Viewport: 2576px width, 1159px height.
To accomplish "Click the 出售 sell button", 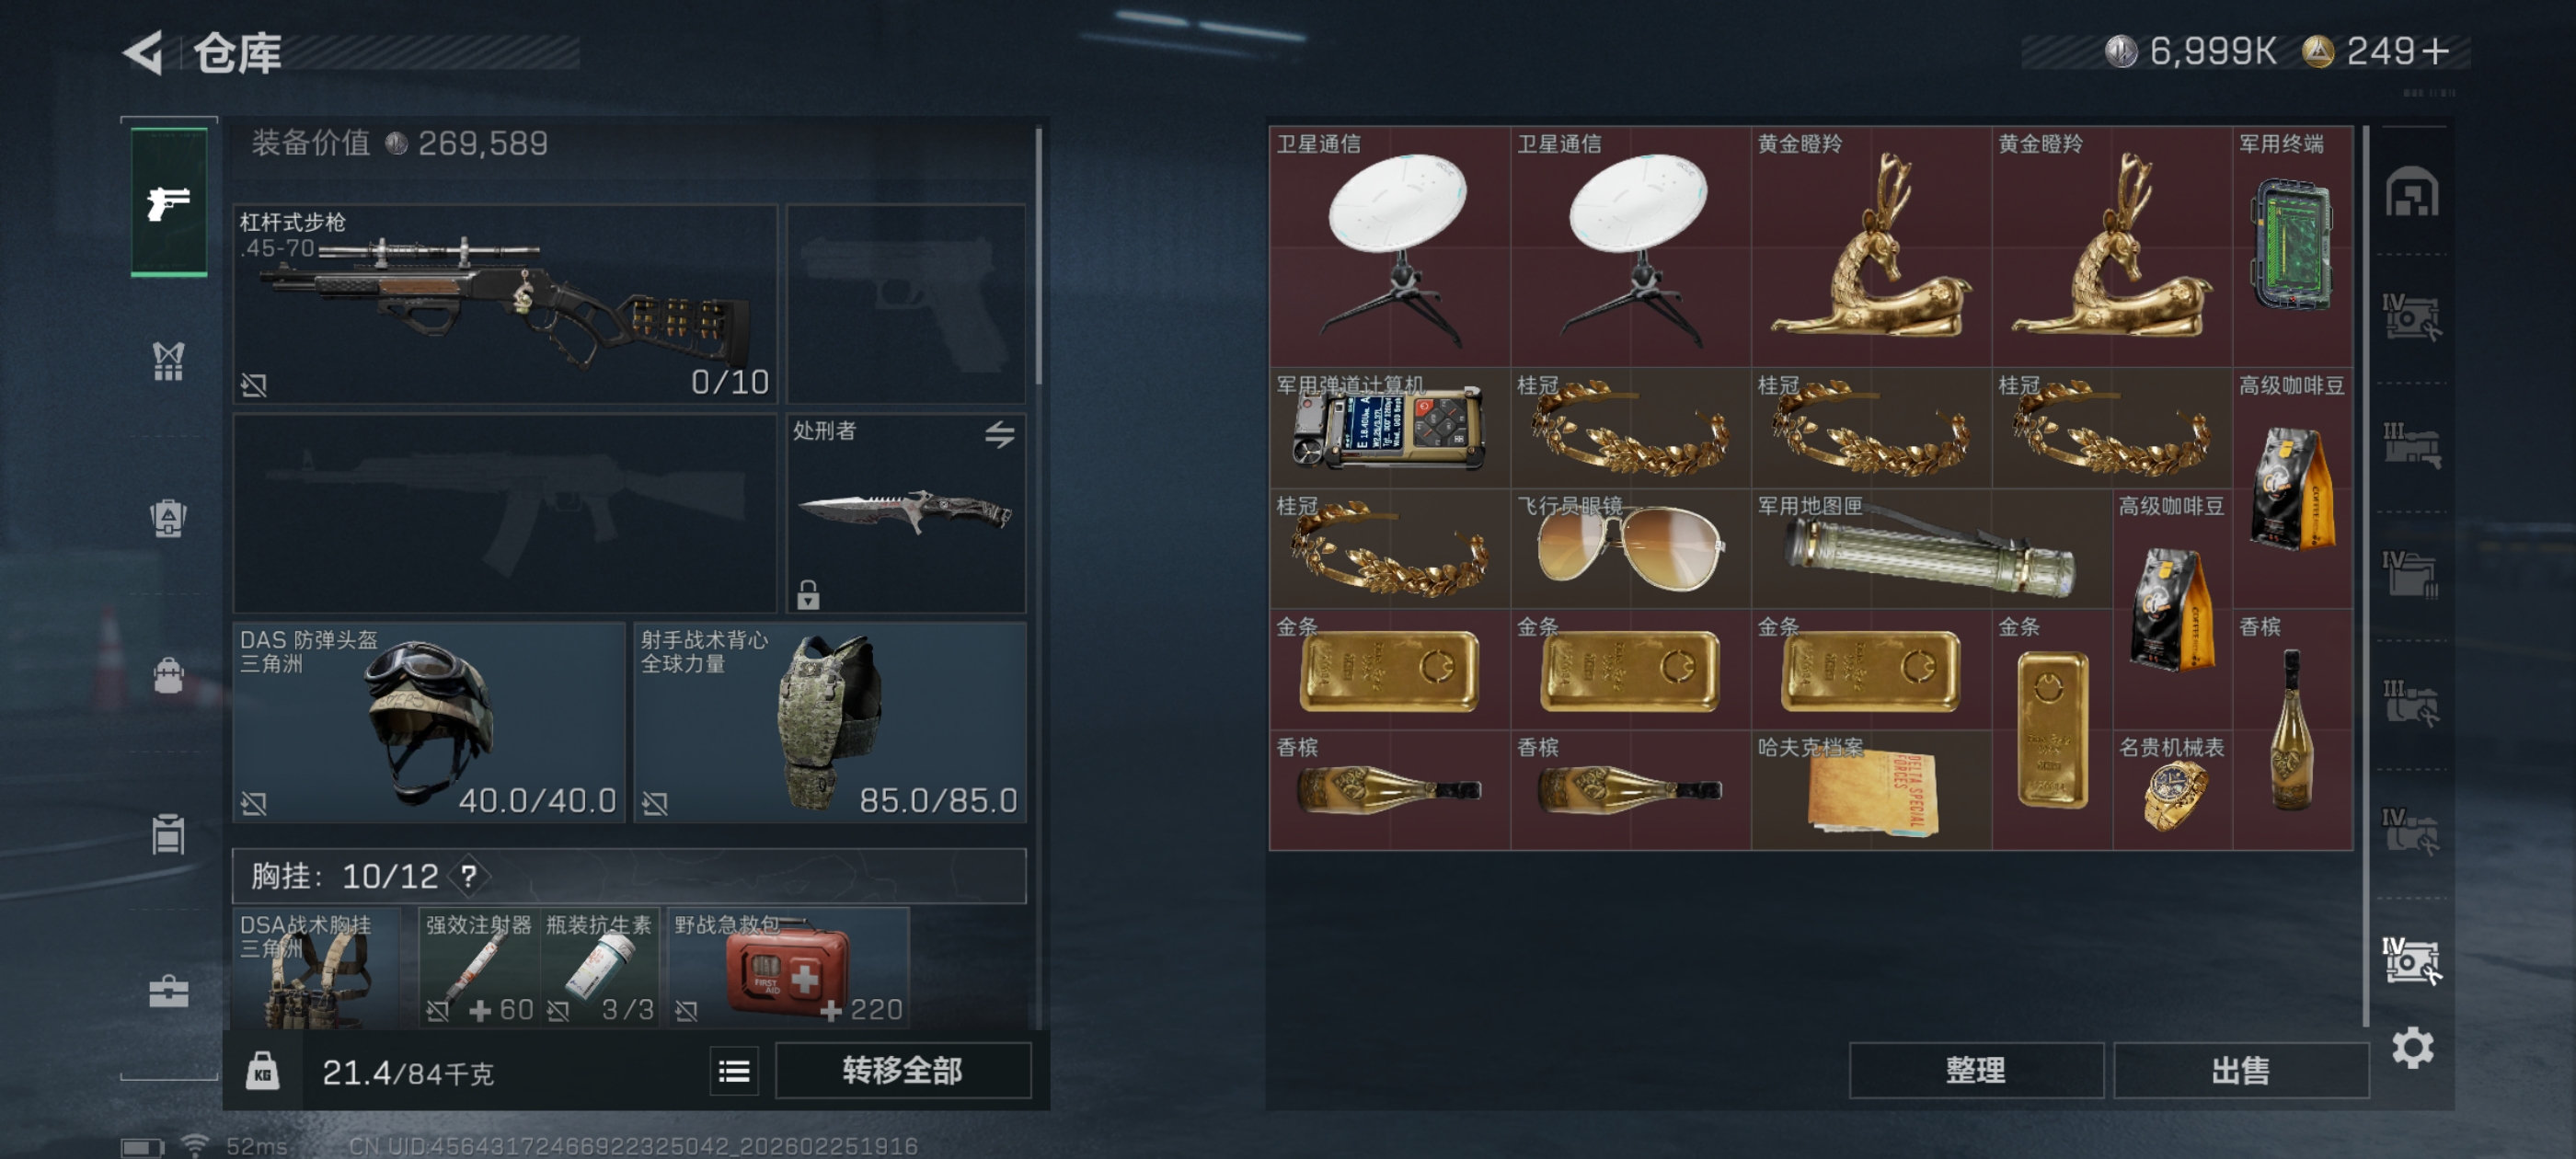I will click(2240, 1071).
